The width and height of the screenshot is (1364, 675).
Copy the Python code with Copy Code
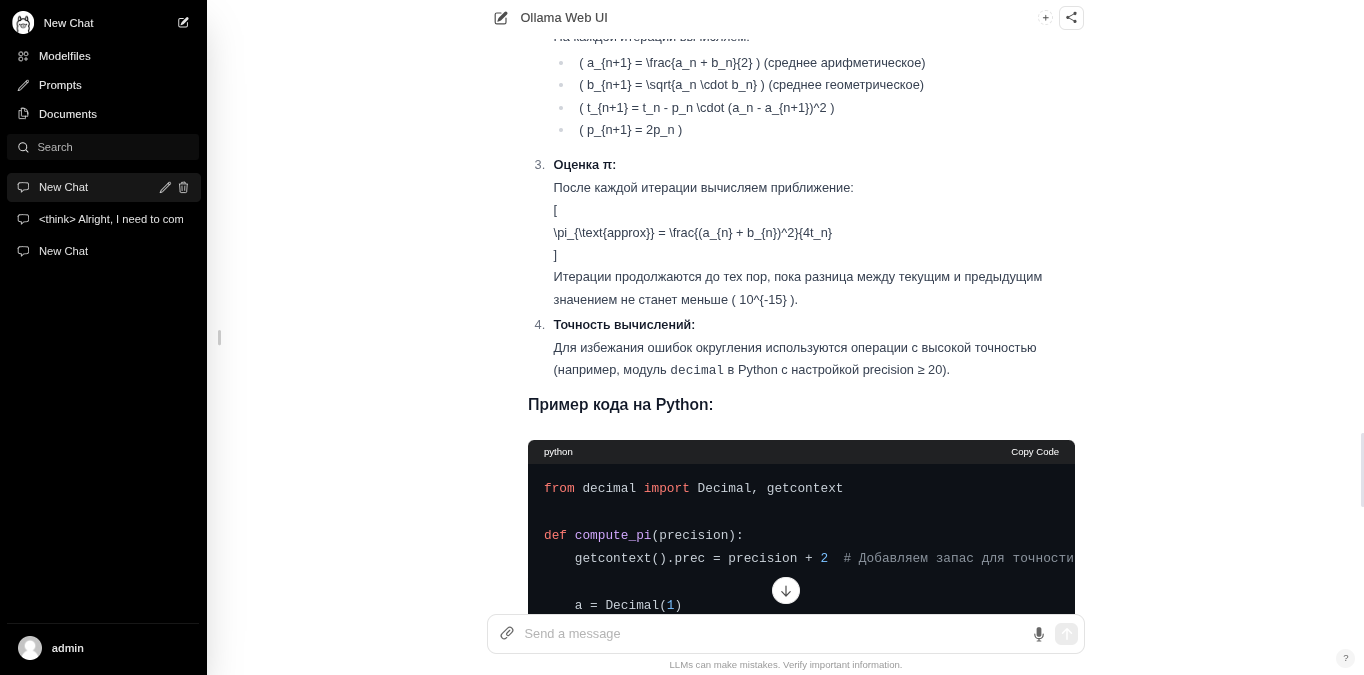1034,452
